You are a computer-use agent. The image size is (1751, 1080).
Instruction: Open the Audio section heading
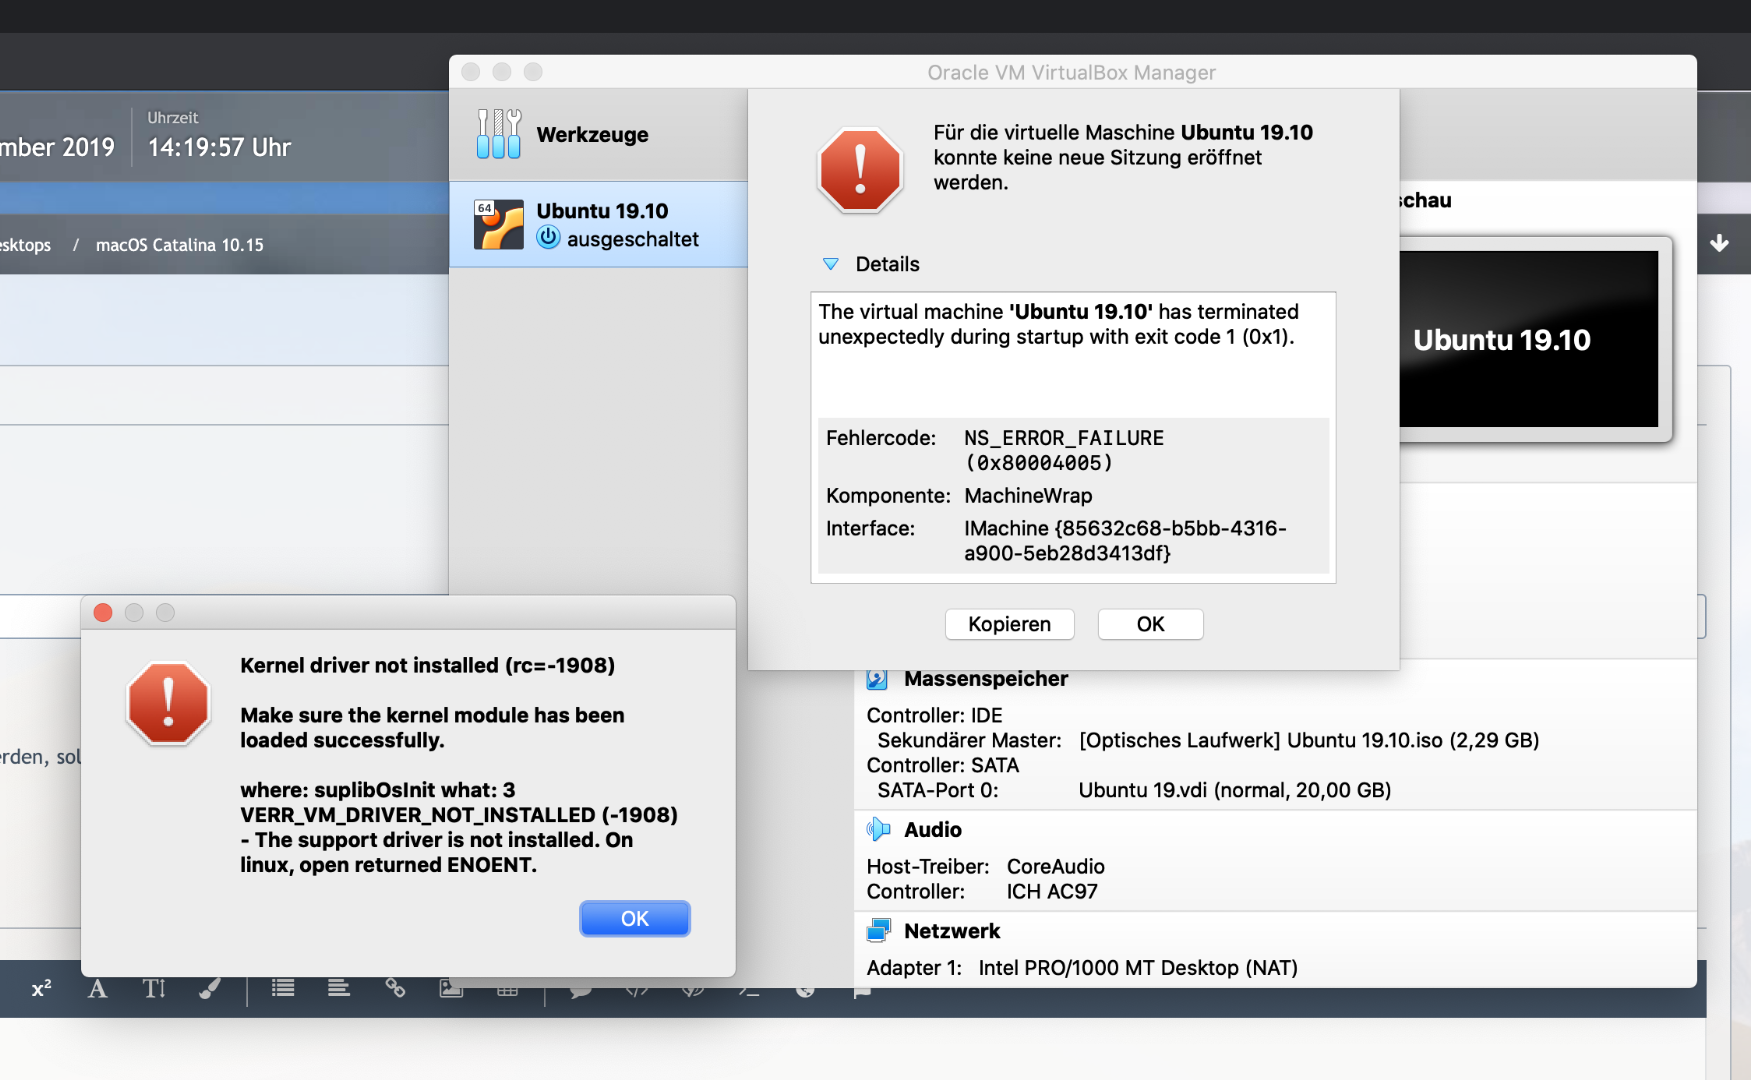coord(933,830)
